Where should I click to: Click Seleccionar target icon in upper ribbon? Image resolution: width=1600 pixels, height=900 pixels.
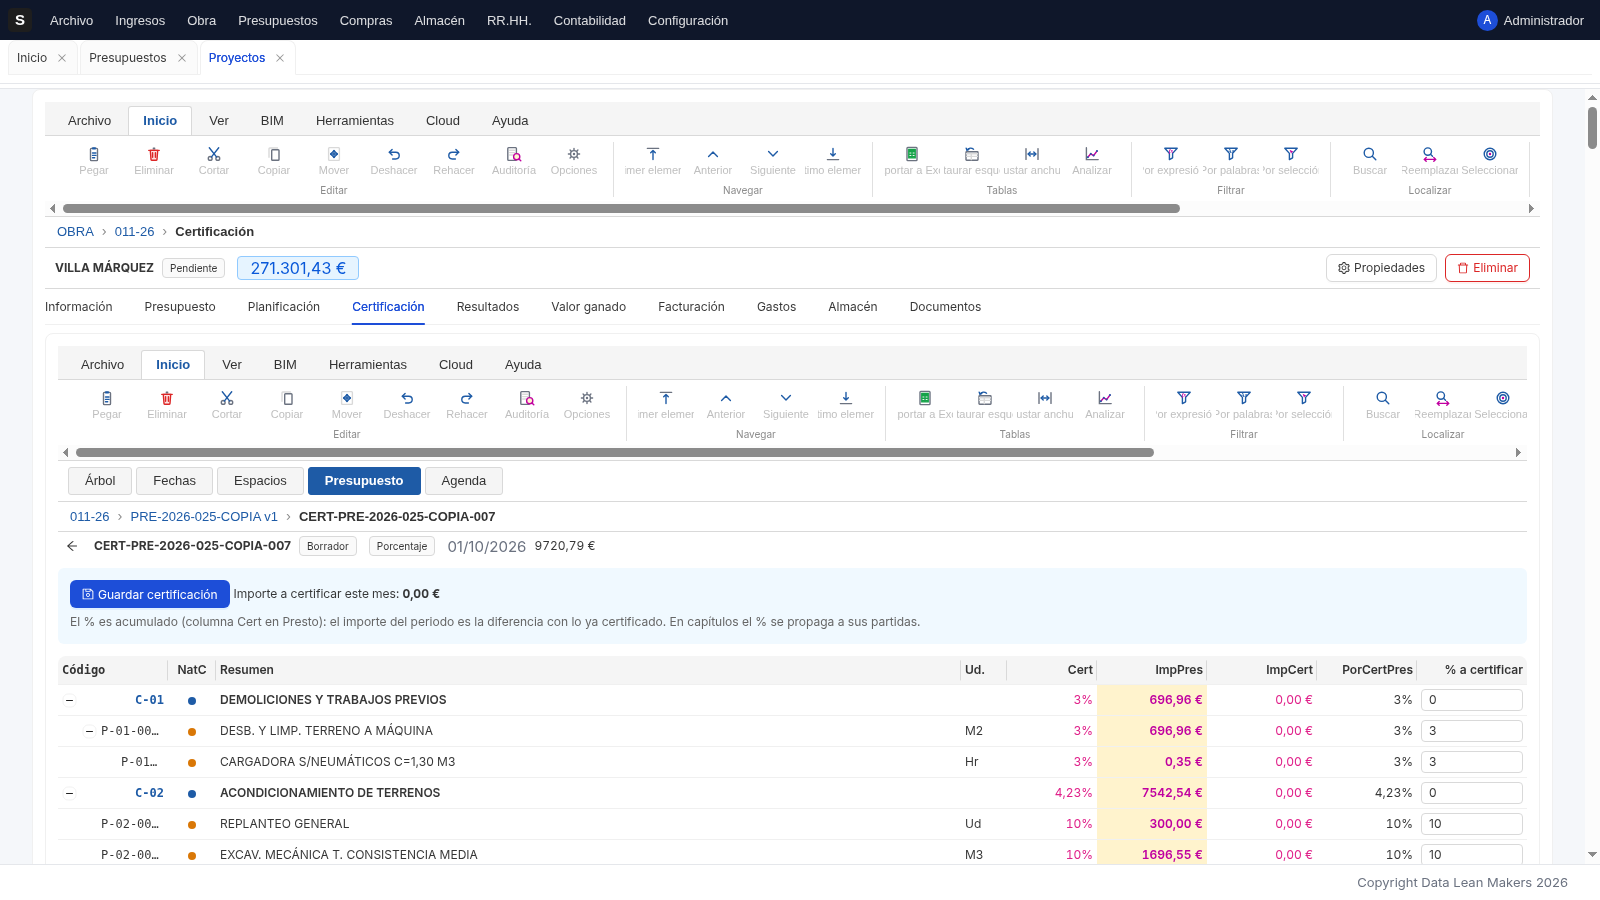click(1490, 154)
